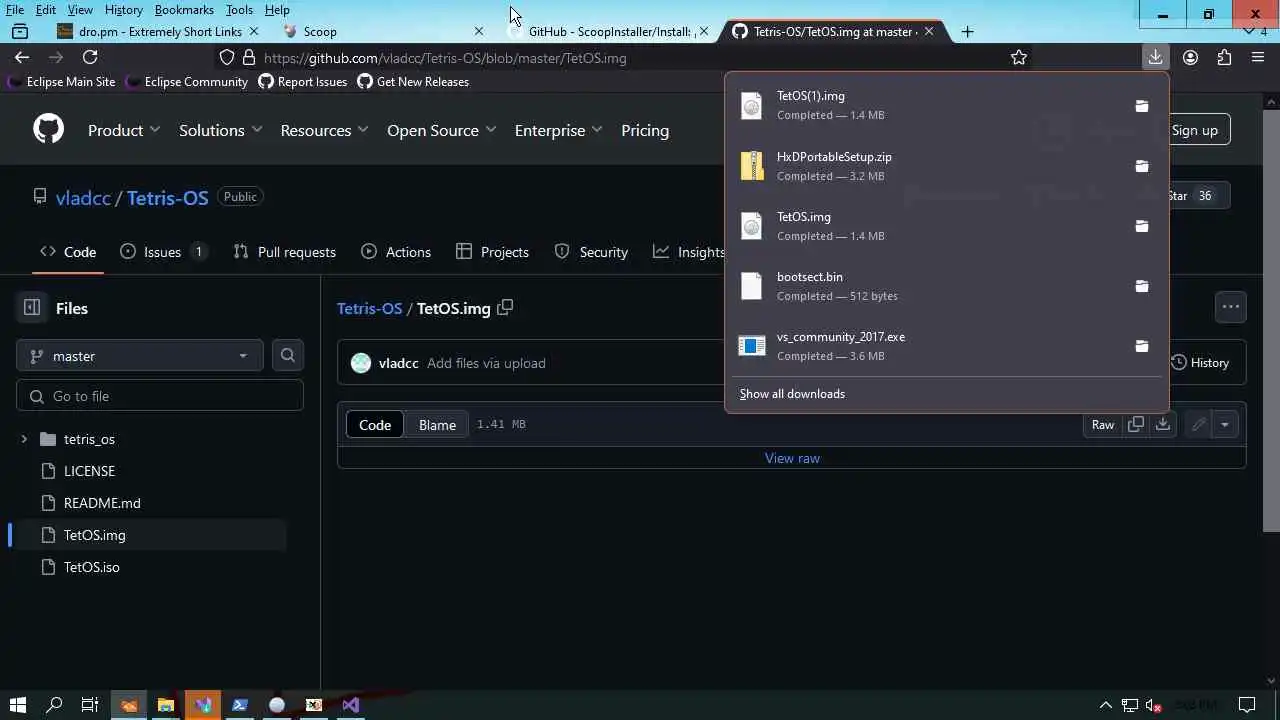Viewport: 1280px width, 720px height.
Task: Show hidden system tray icons
Action: [x=1105, y=705]
